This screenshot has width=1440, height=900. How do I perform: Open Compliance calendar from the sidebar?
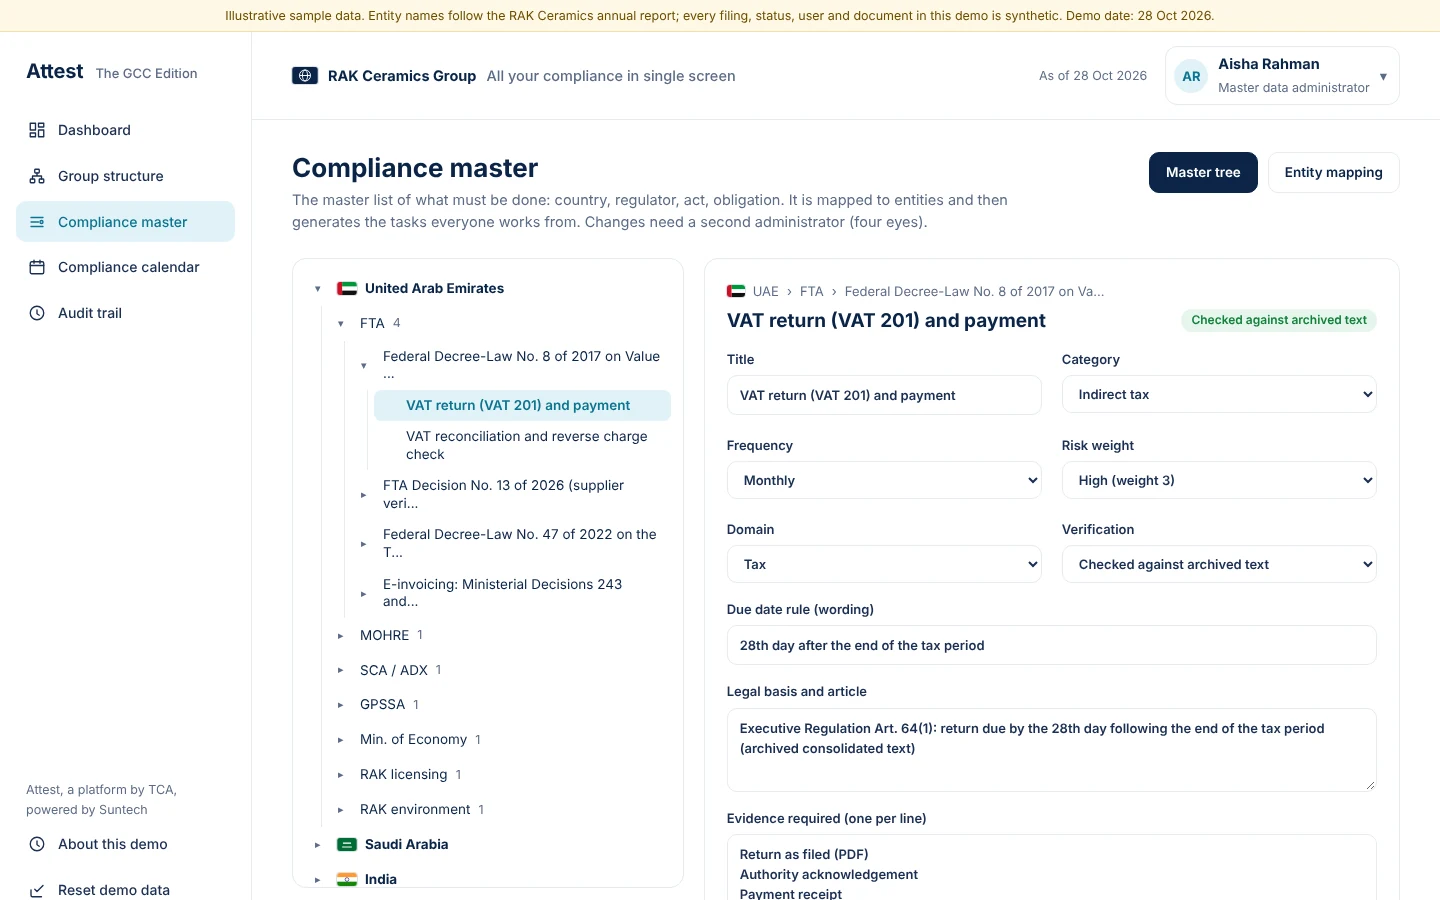pyautogui.click(x=125, y=267)
